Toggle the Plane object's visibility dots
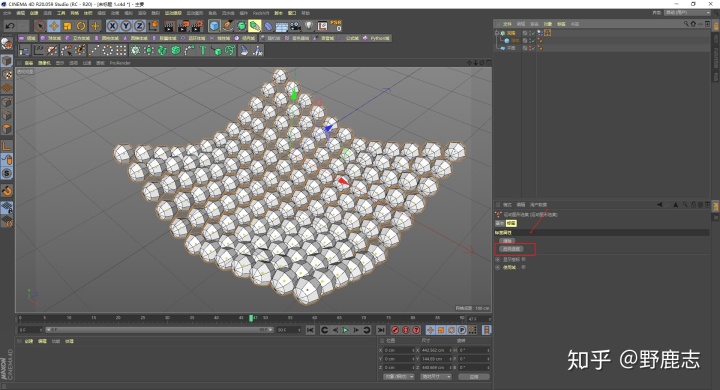This screenshot has width=720, height=390. (x=529, y=48)
